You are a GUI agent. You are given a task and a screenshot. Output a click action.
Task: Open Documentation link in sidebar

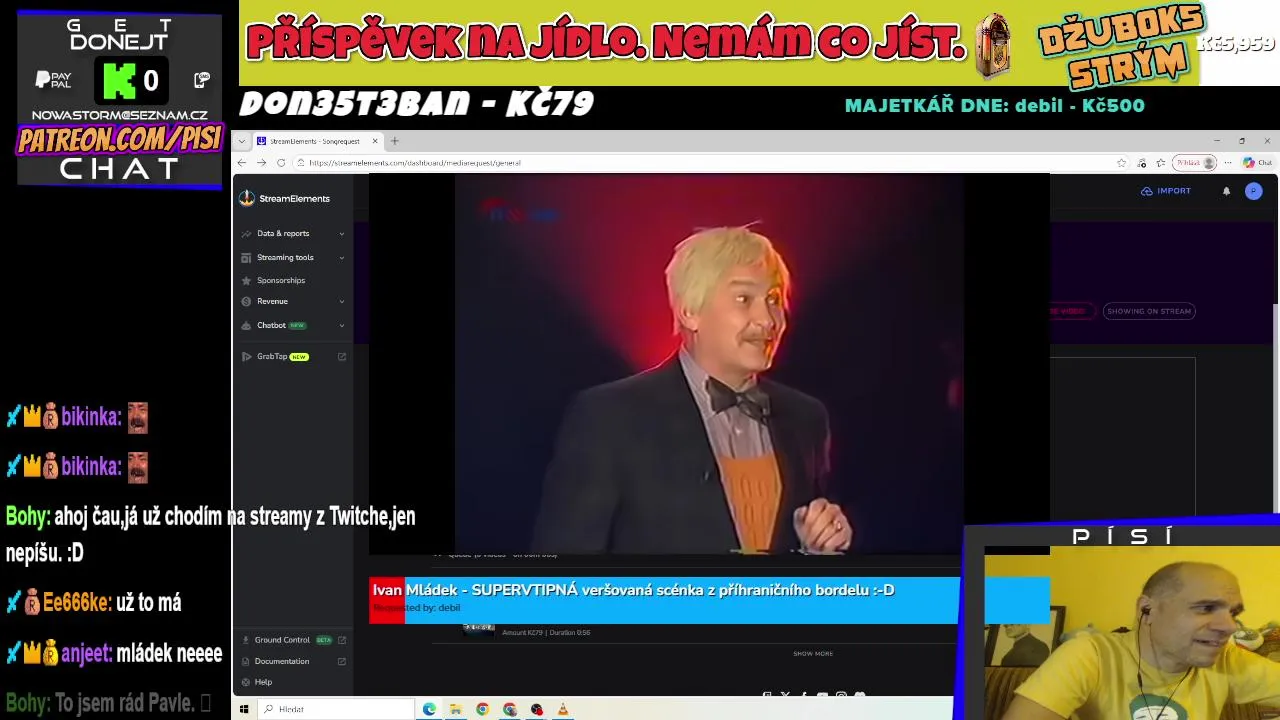coord(282,661)
